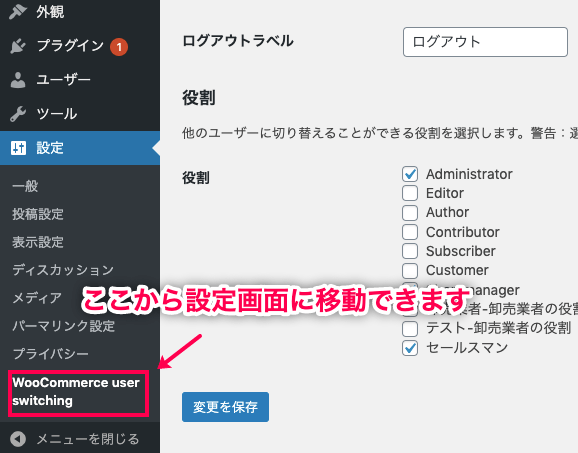Check the Author role checkbox
The image size is (578, 453).
point(410,213)
